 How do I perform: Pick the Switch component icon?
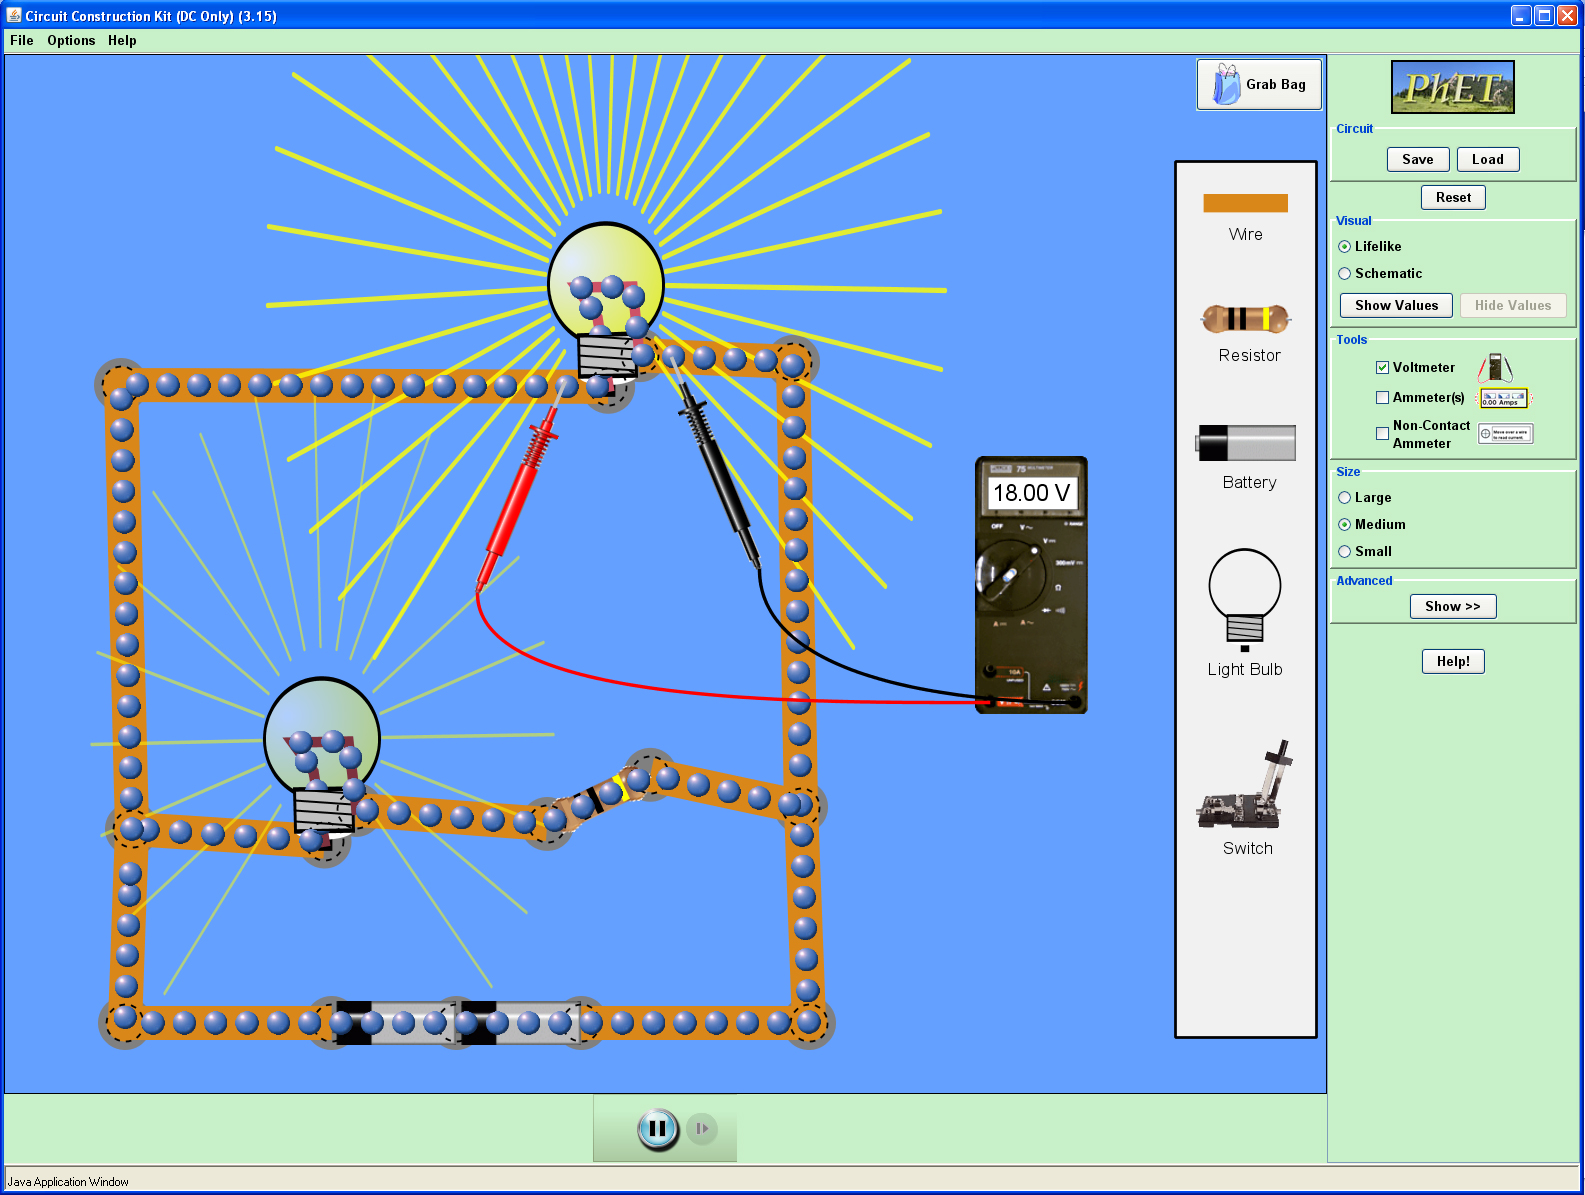(1244, 789)
